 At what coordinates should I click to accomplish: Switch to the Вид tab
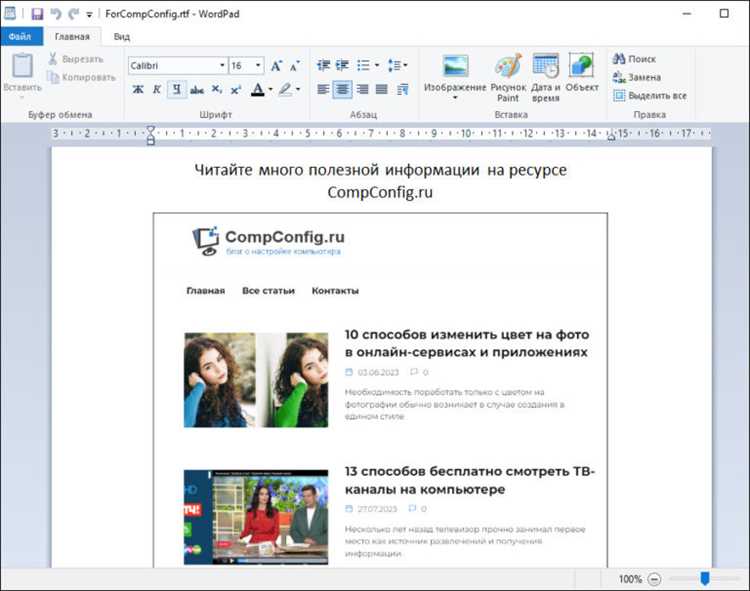point(122,37)
